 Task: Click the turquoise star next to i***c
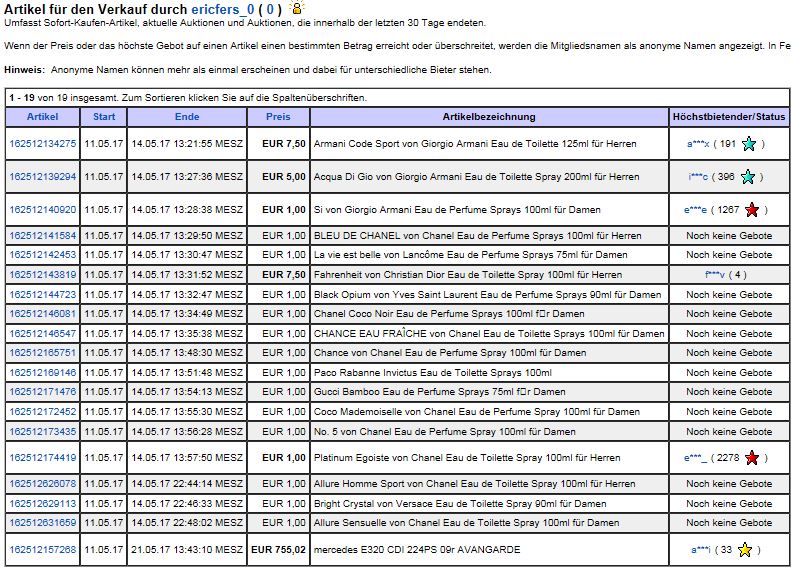click(x=748, y=177)
